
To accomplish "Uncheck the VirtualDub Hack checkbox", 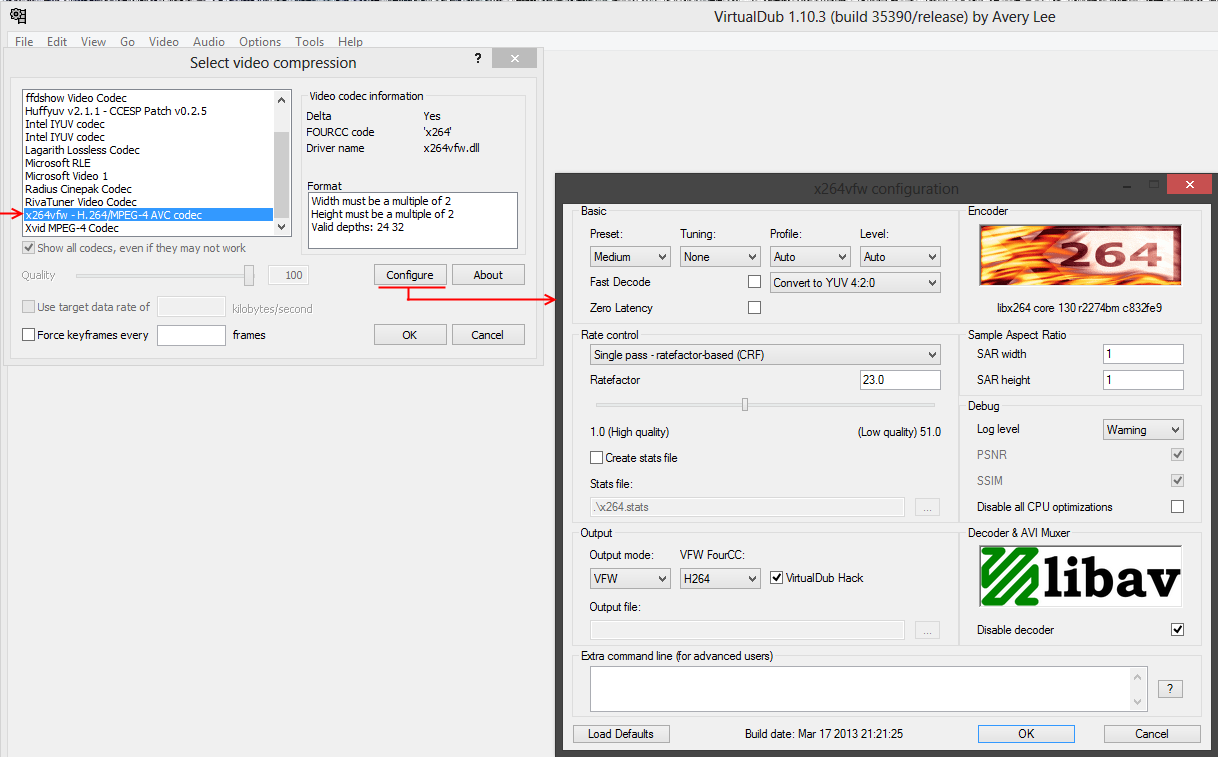I will pos(777,578).
